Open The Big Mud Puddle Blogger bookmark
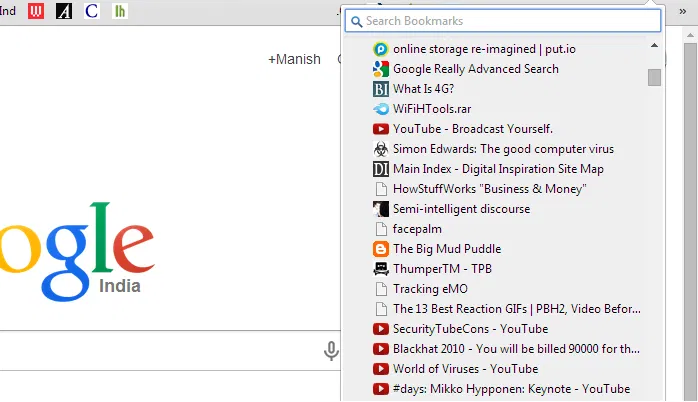698x402 pixels. point(446,249)
